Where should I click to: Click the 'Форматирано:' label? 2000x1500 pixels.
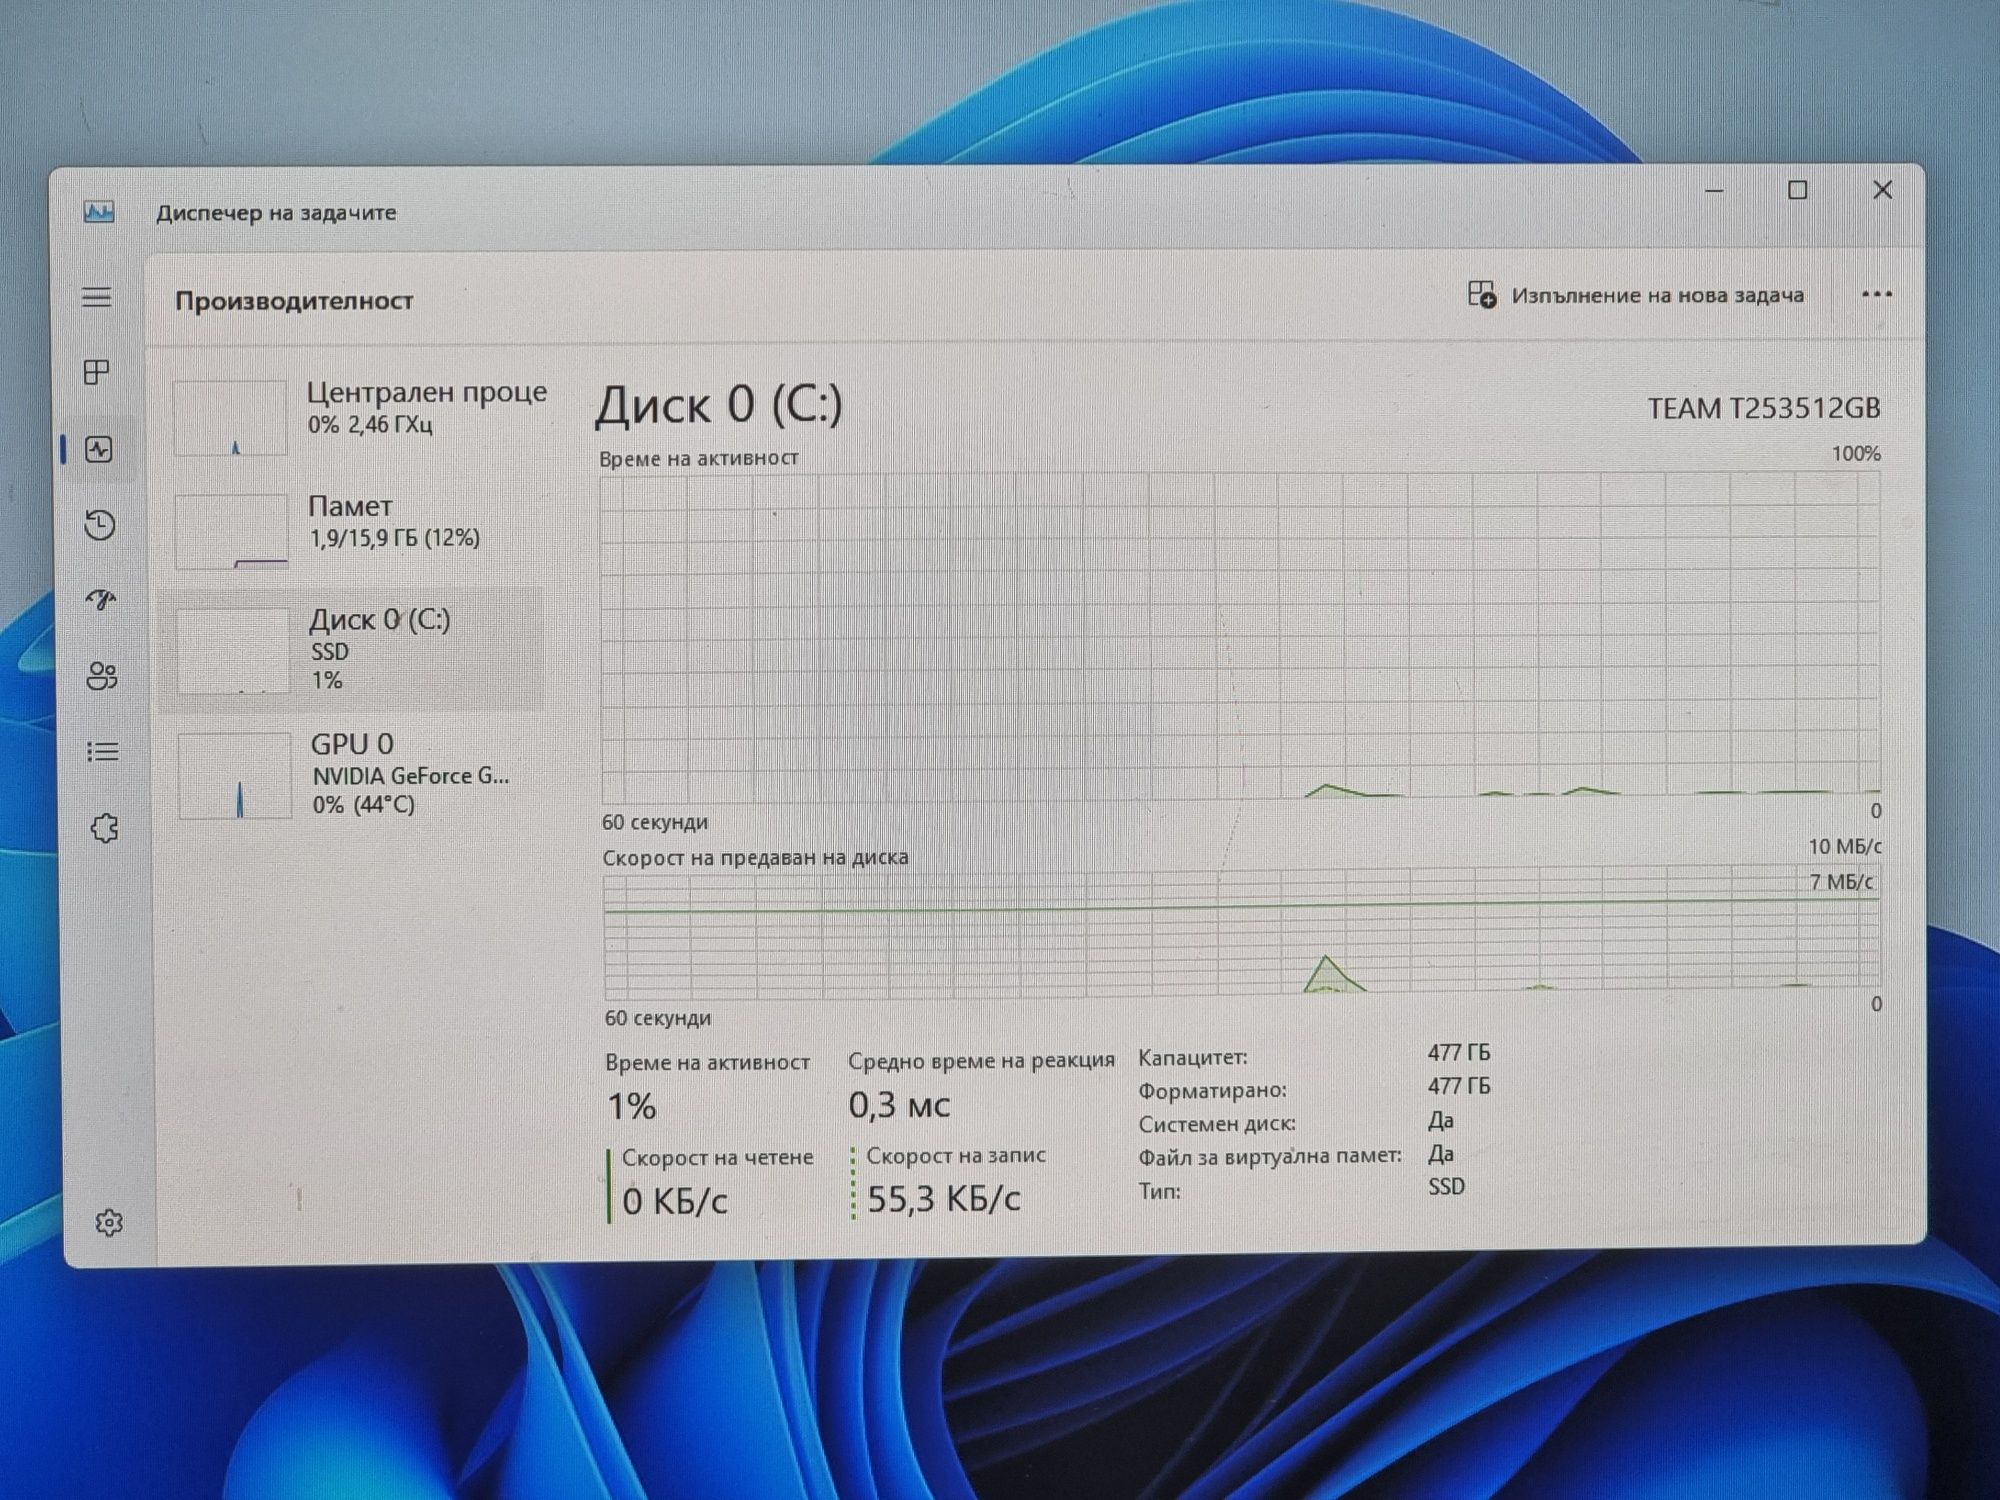tap(1212, 1090)
